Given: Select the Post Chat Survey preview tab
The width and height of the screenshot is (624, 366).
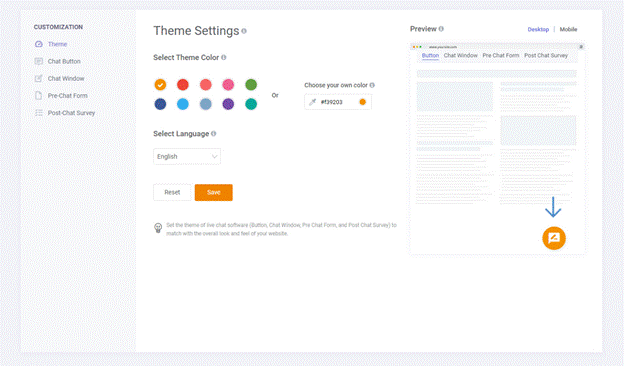Looking at the screenshot, I should 546,56.
